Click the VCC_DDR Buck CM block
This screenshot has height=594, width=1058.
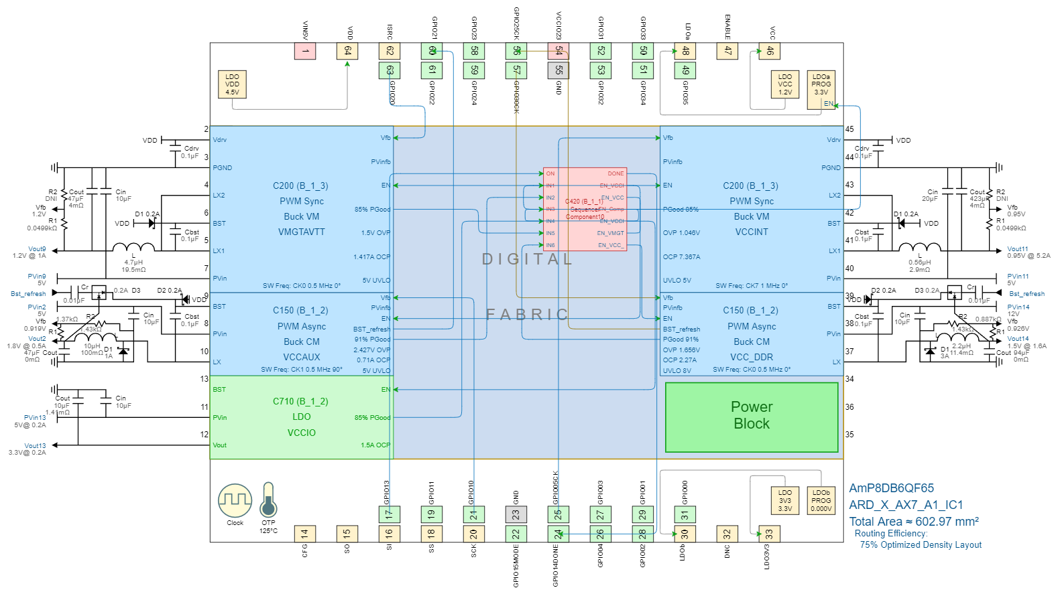[751, 334]
